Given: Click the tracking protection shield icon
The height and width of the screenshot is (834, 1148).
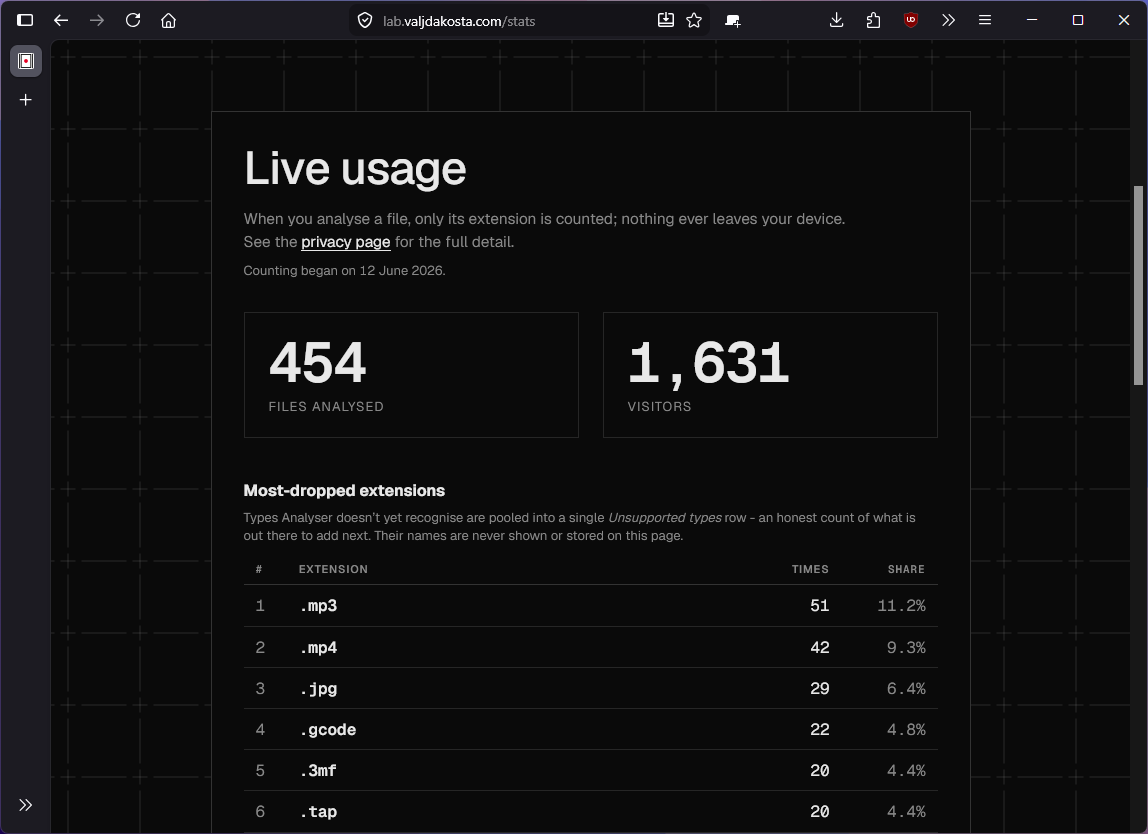Looking at the screenshot, I should pos(365,21).
